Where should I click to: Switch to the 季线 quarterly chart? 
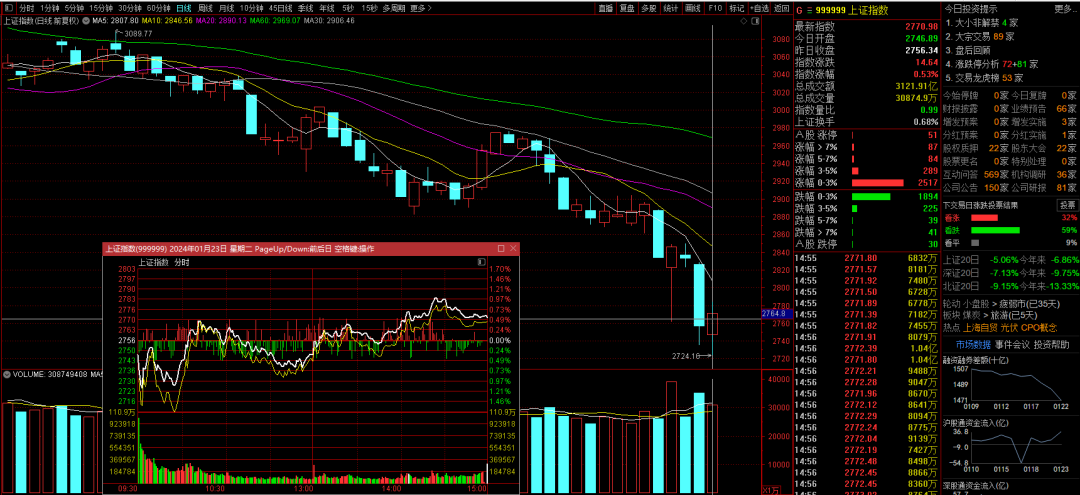306,8
